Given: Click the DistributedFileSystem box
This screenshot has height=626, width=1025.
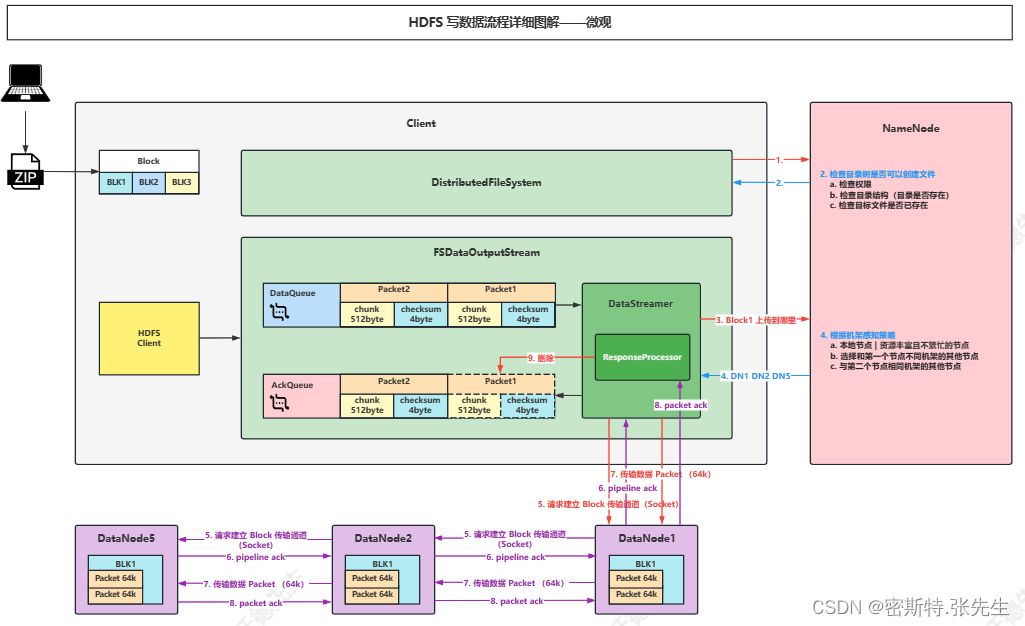Looking at the screenshot, I should (x=486, y=183).
